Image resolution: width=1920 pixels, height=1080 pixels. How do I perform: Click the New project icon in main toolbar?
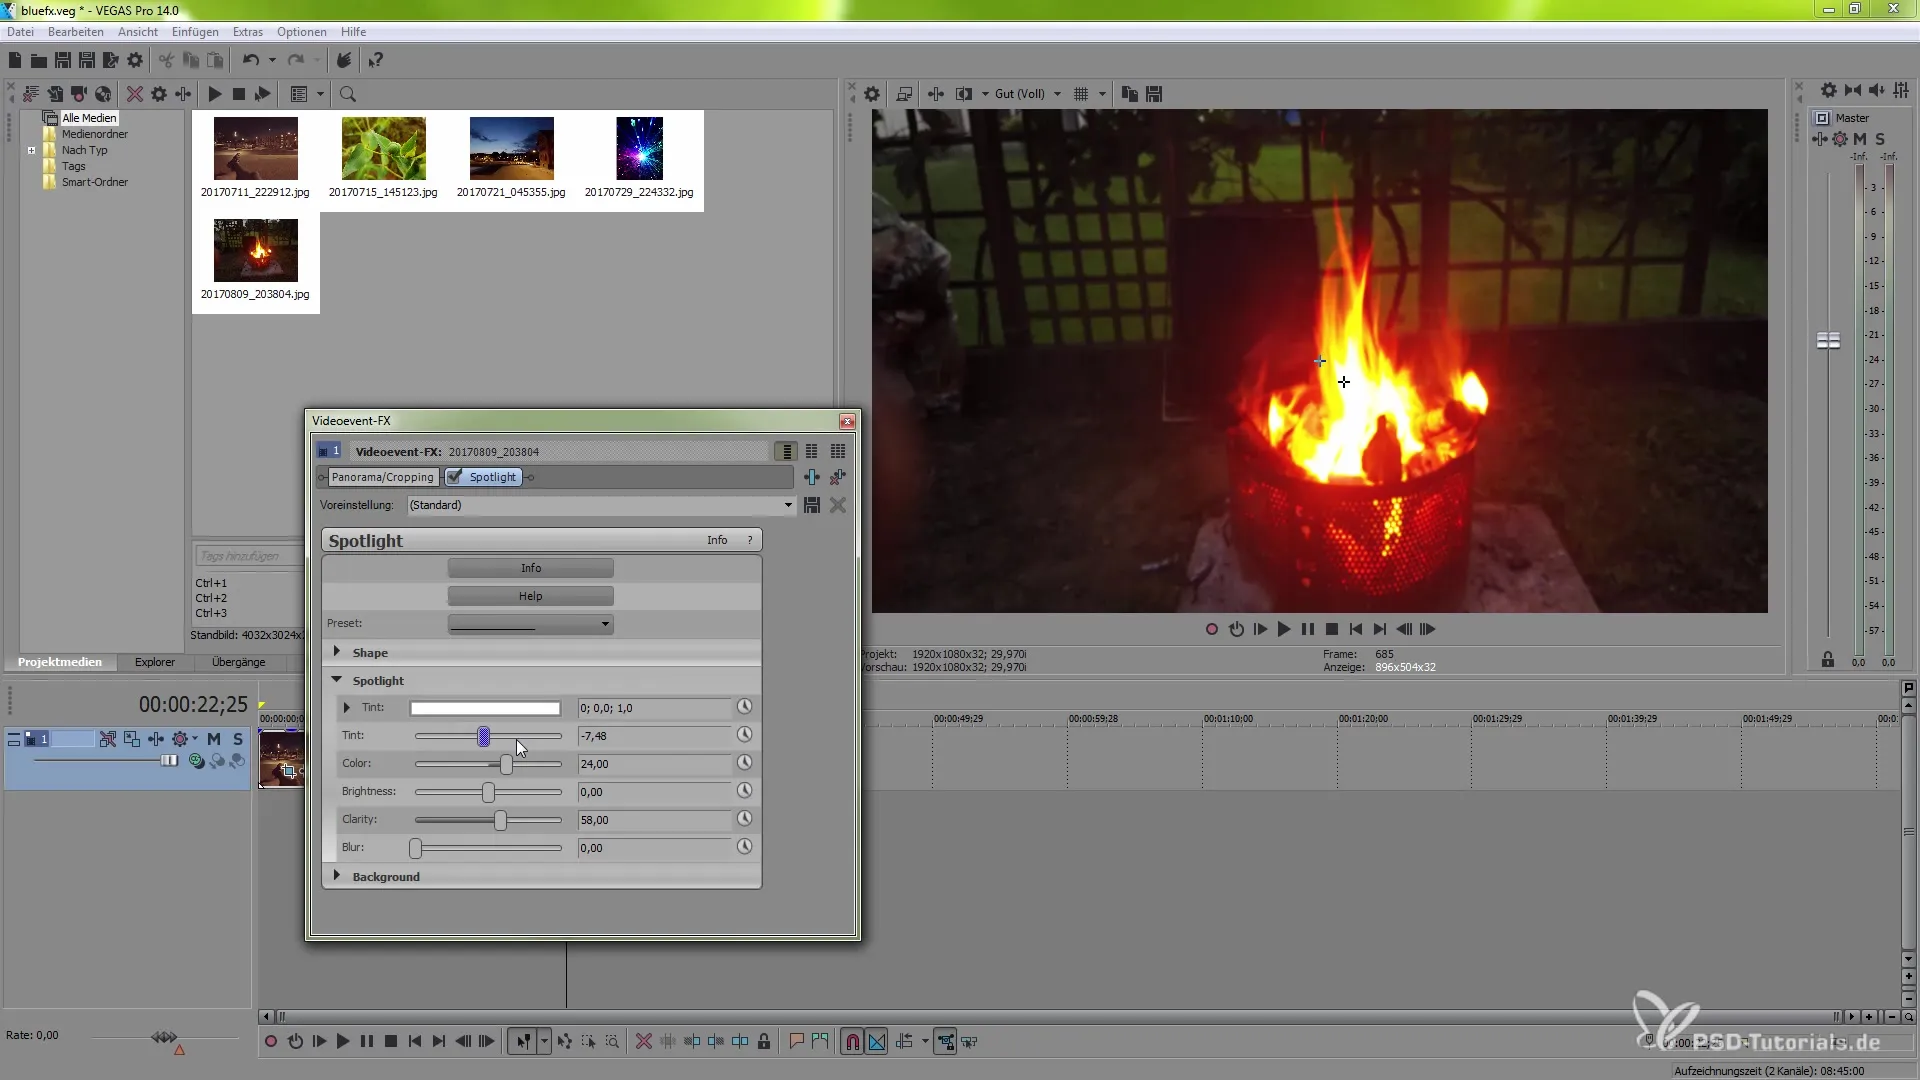[15, 61]
